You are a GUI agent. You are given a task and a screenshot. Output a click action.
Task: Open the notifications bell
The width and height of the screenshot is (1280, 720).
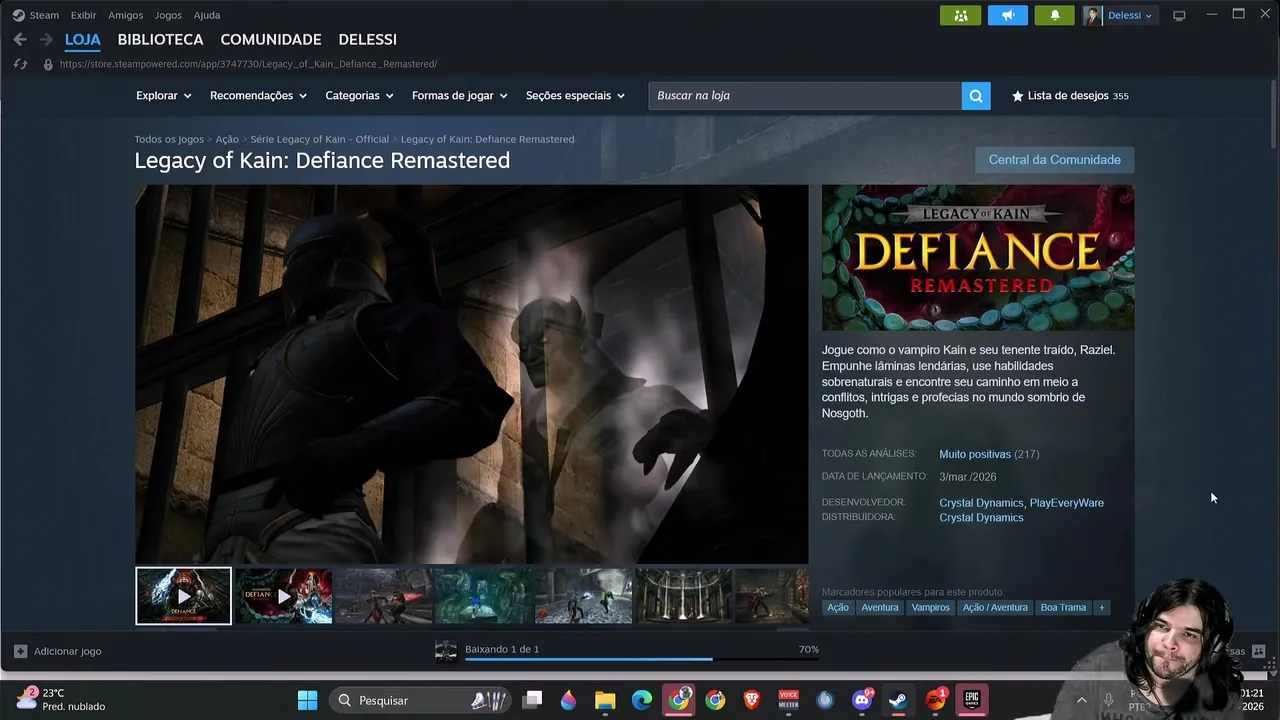point(1054,15)
